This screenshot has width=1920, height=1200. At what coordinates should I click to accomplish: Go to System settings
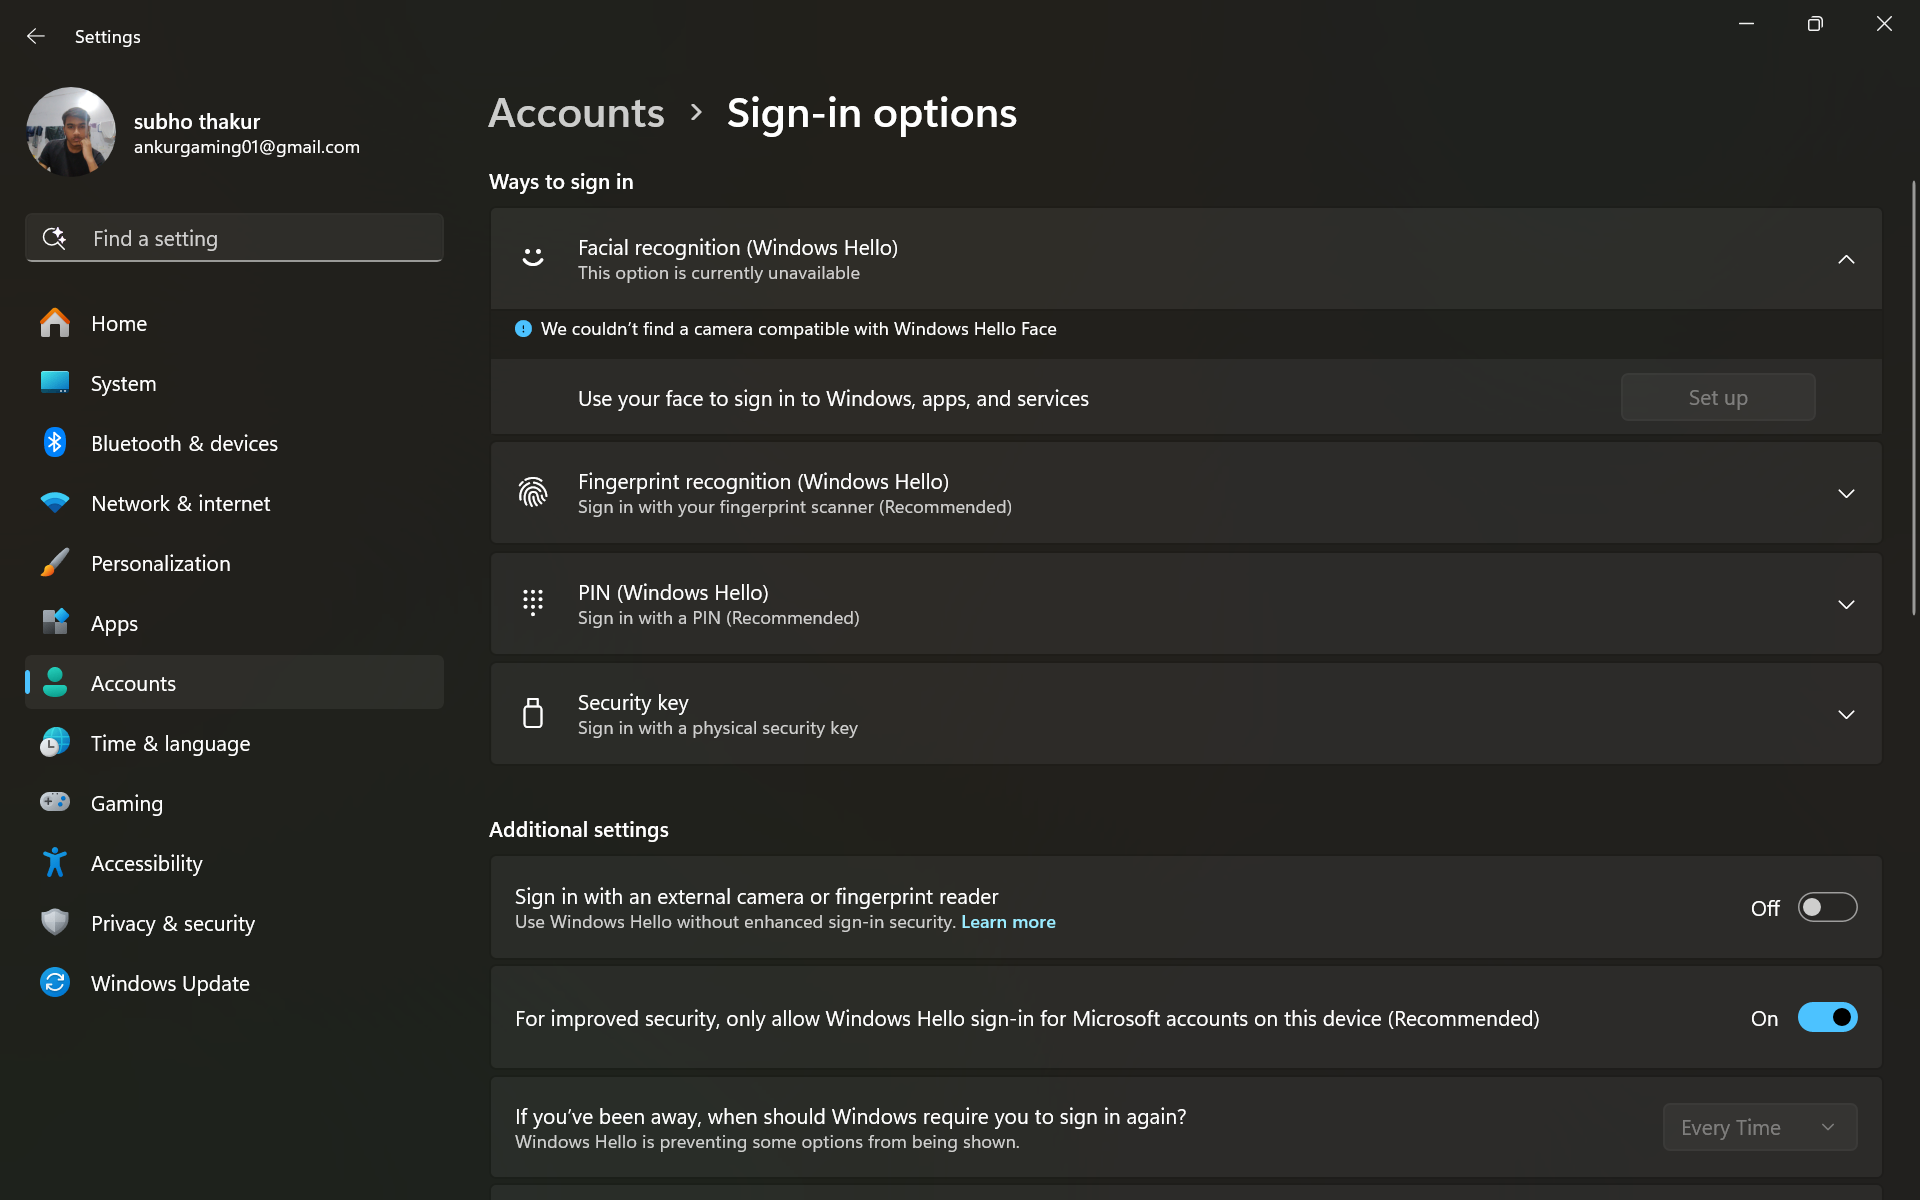click(x=234, y=383)
